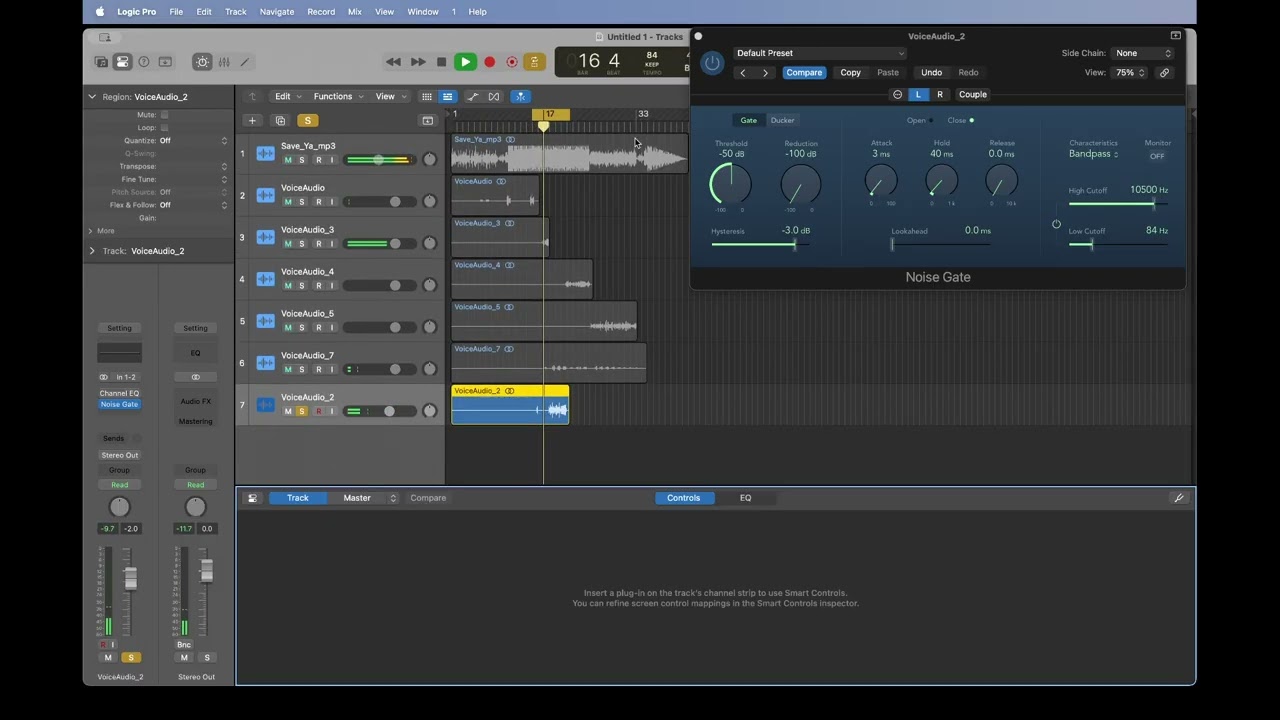The height and width of the screenshot is (720, 1280).
Task: Stop playback with the Stop button
Action: point(441,62)
